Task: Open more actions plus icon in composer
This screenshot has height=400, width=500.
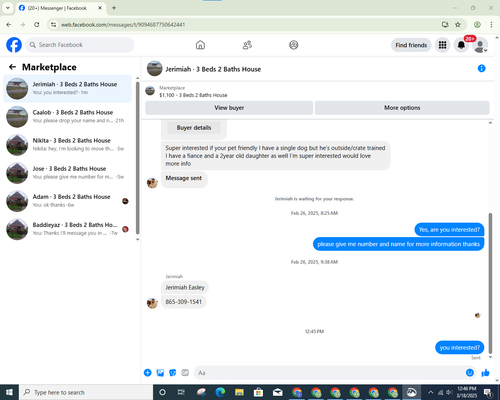Action: pos(148,373)
